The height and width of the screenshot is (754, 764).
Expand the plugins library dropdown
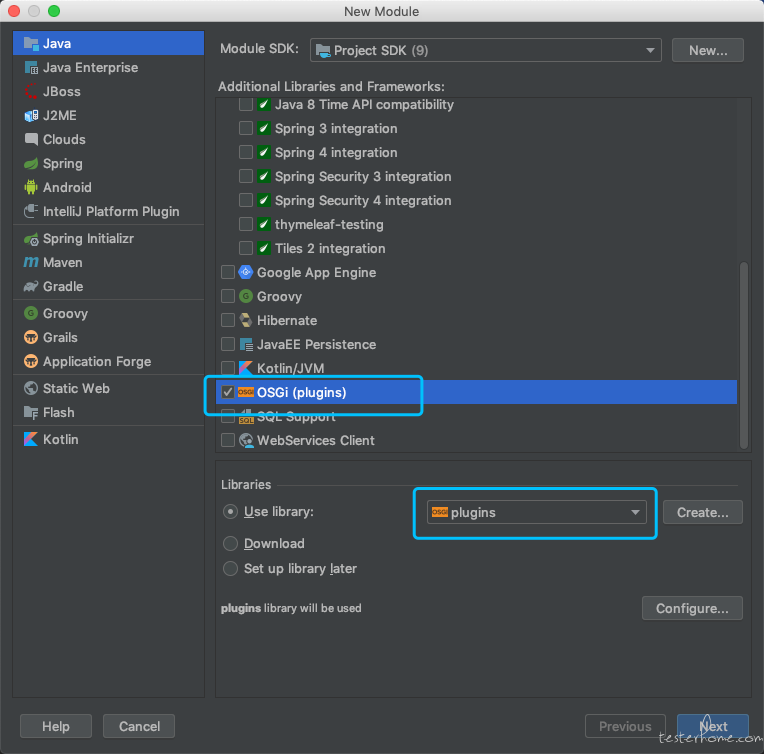coord(536,512)
